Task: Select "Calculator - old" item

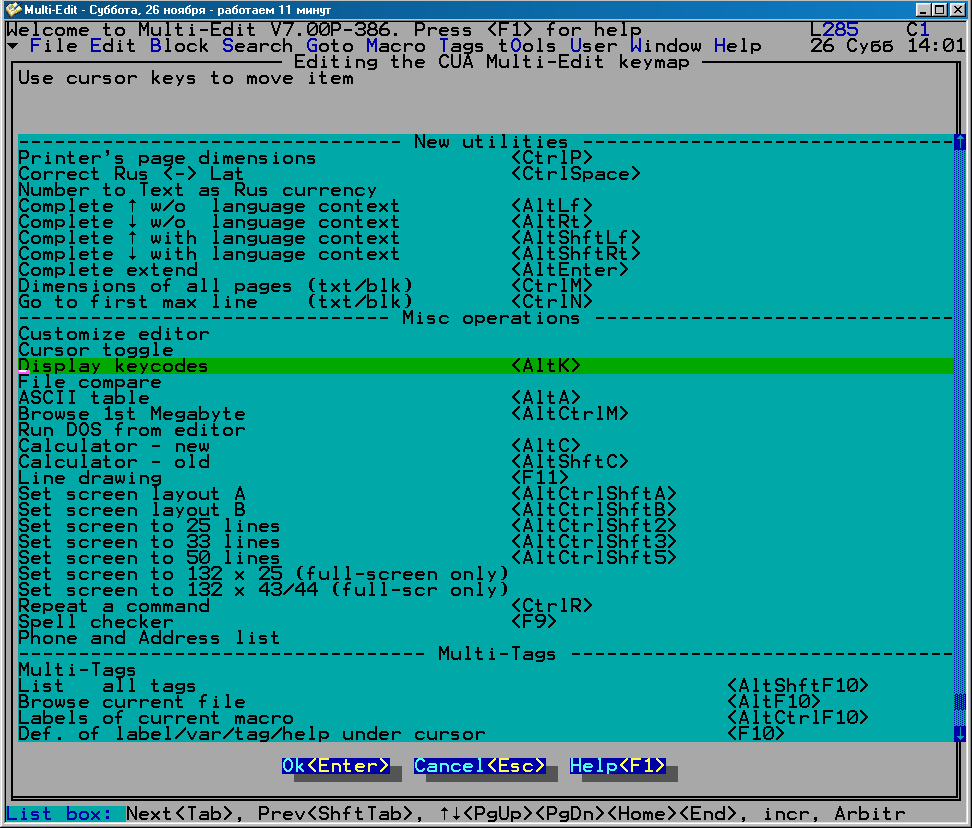Action: (485, 462)
